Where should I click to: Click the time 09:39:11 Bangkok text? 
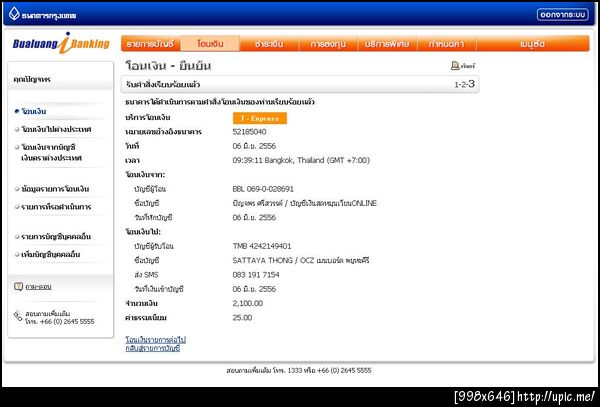[301, 160]
